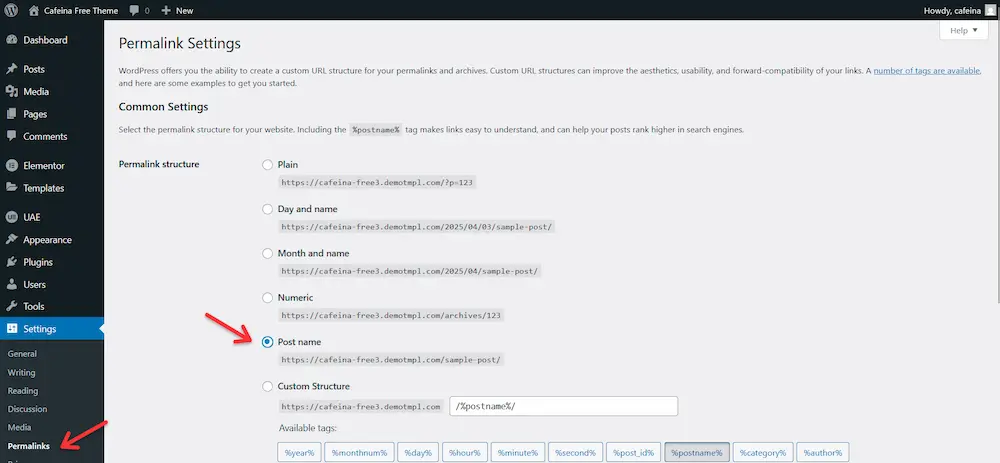Click the Common Settings heading
This screenshot has width=1000, height=463.
(x=163, y=107)
